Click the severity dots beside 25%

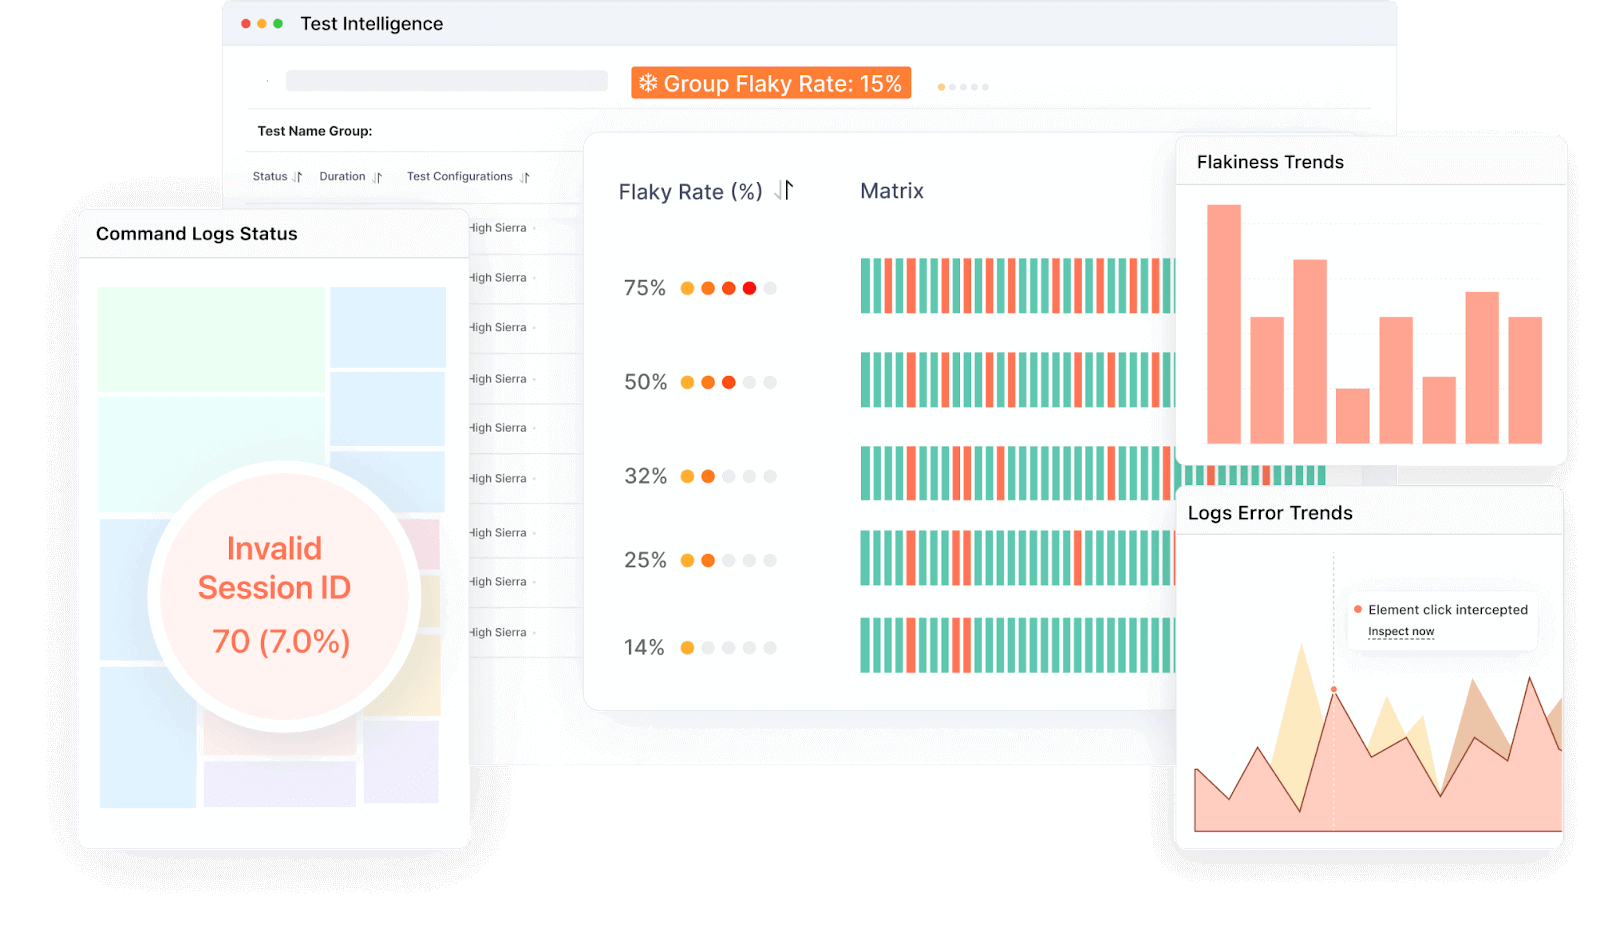[x=728, y=560]
